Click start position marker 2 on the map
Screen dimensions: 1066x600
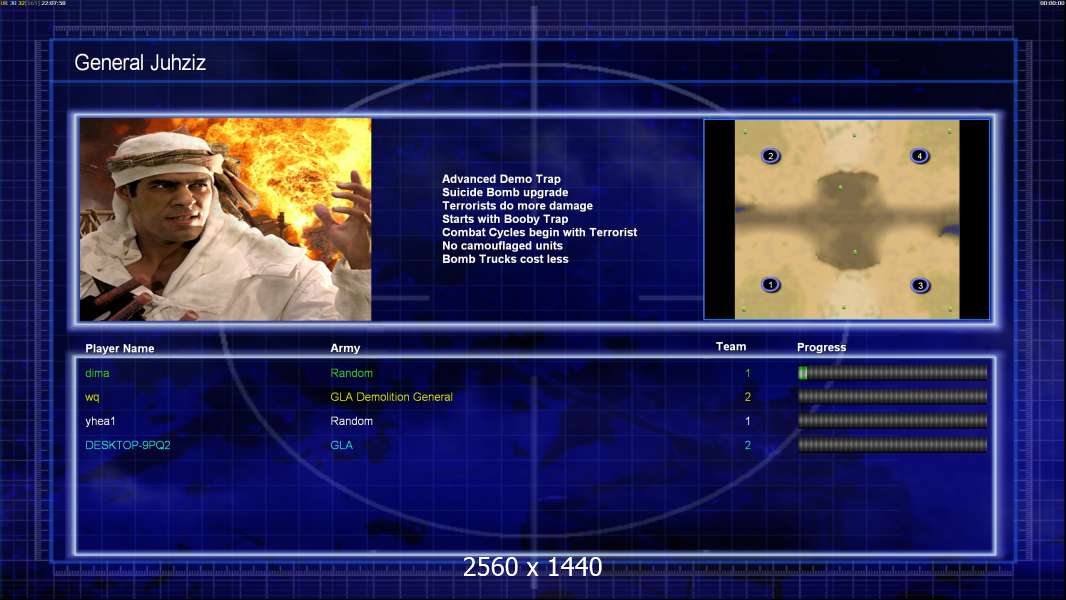tap(770, 156)
